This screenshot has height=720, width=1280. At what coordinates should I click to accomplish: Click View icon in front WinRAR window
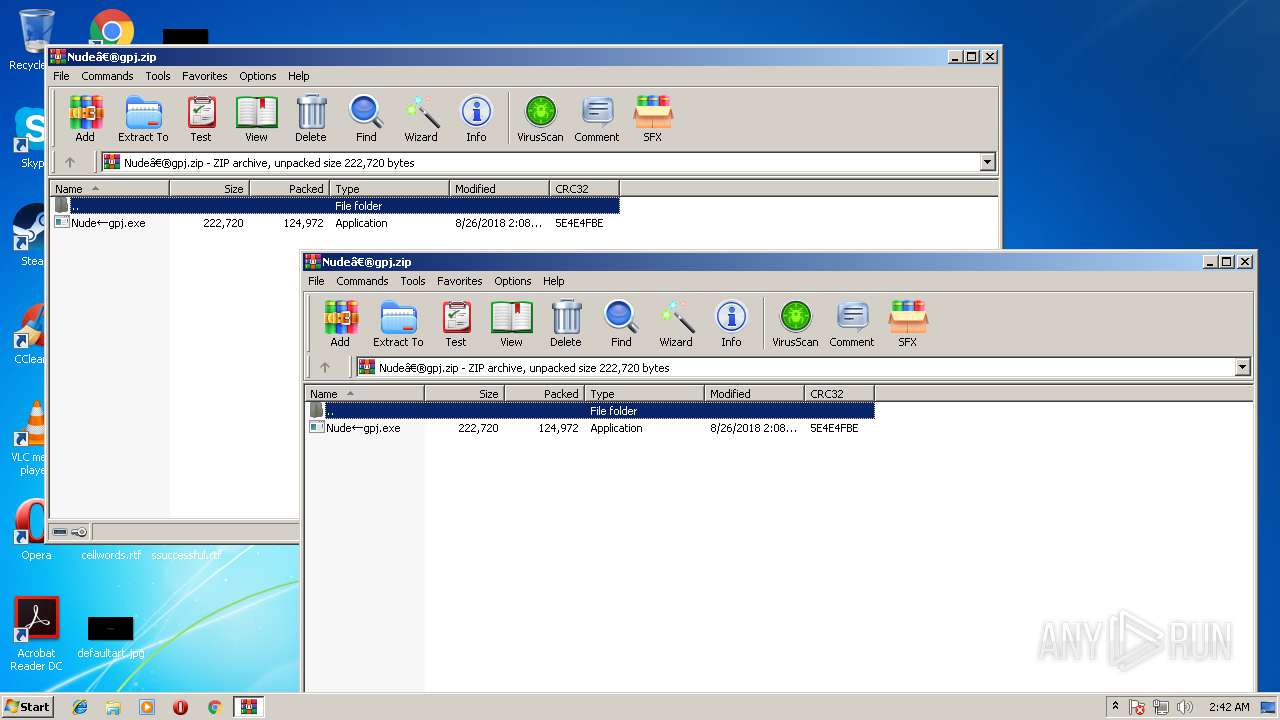[511, 323]
